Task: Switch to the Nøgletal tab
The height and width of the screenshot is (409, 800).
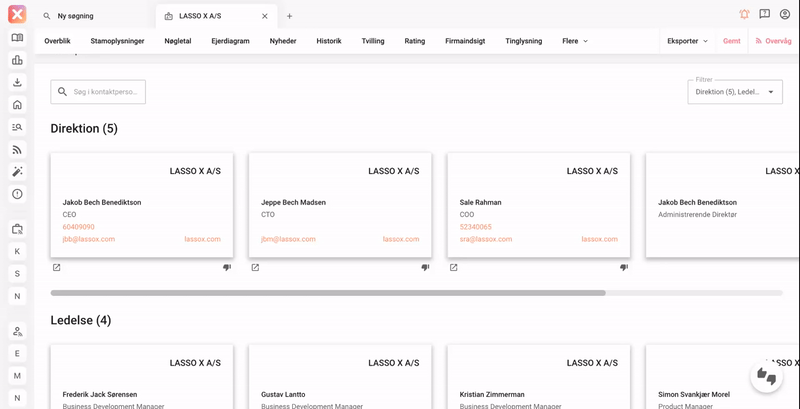Action: pyautogui.click(x=177, y=41)
